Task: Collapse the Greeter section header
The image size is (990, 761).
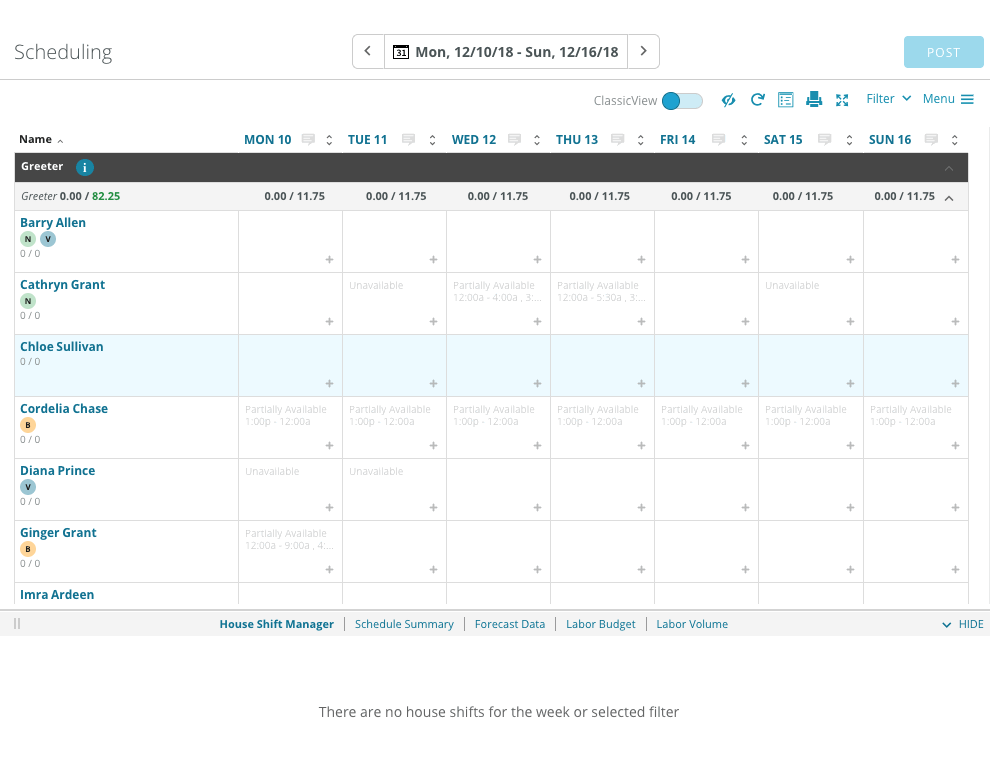Action: click(949, 168)
